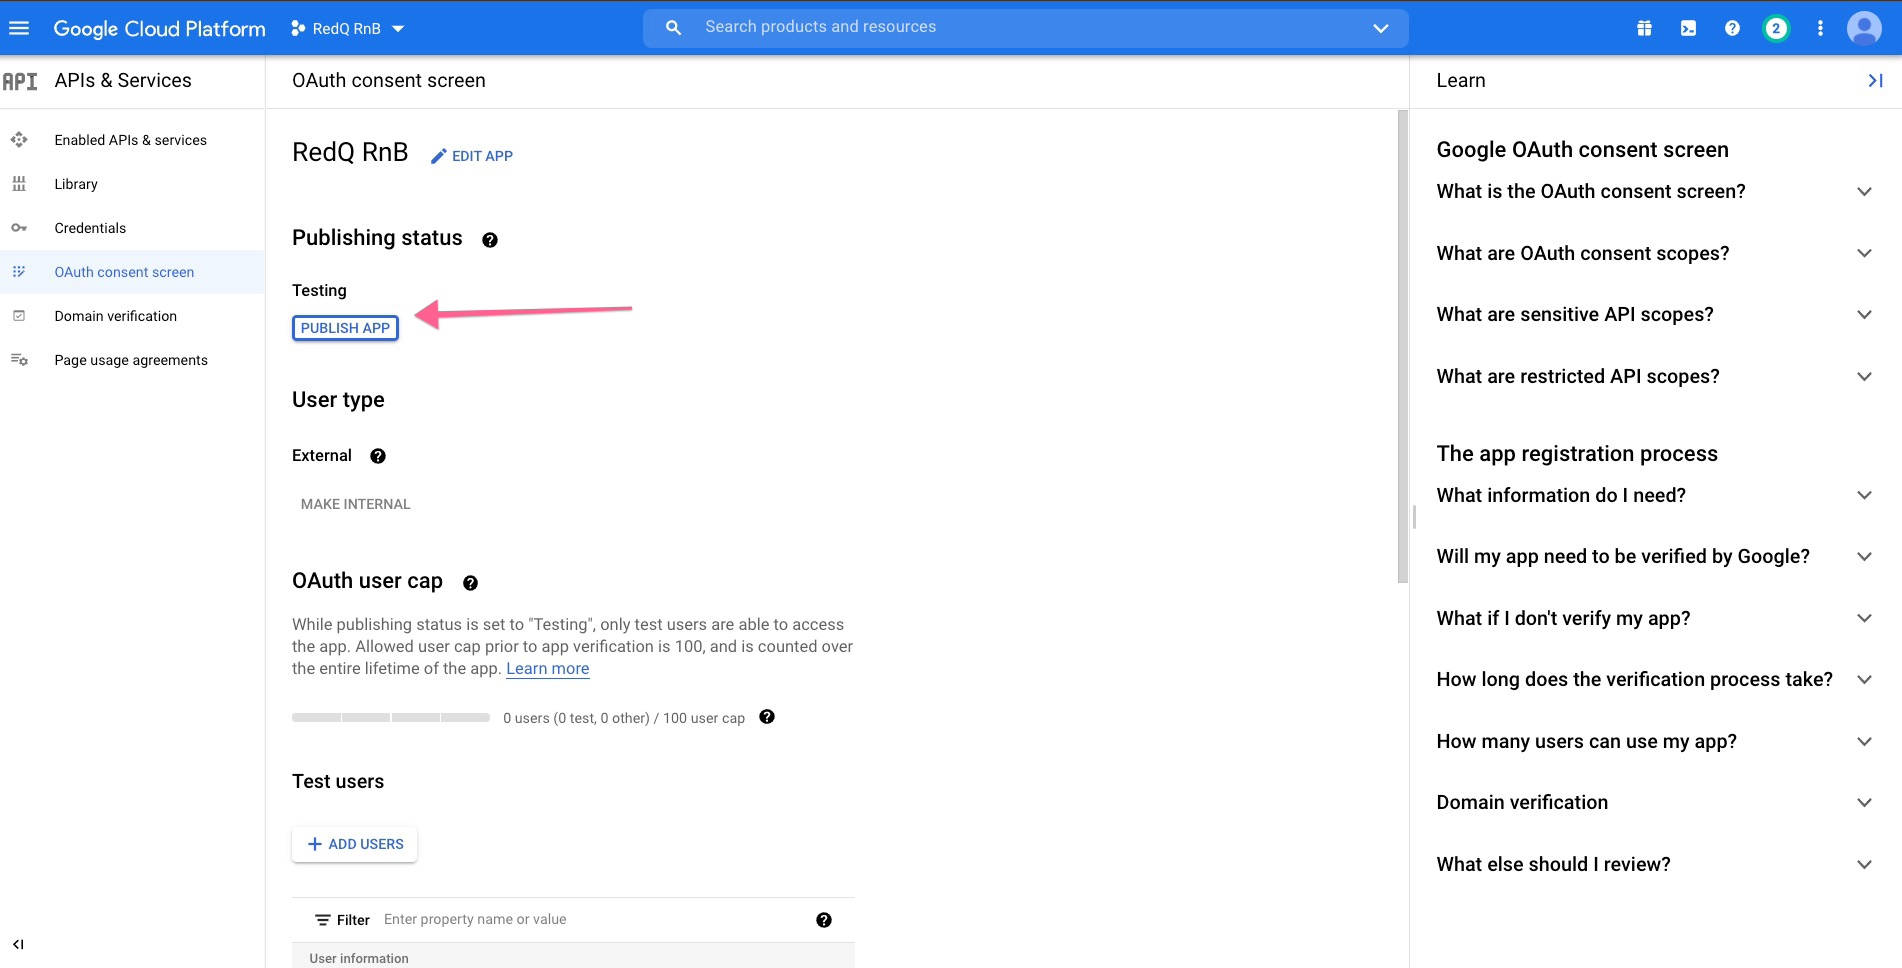1902x968 pixels.
Task: Open Credentials in sidebar
Action: [132, 228]
